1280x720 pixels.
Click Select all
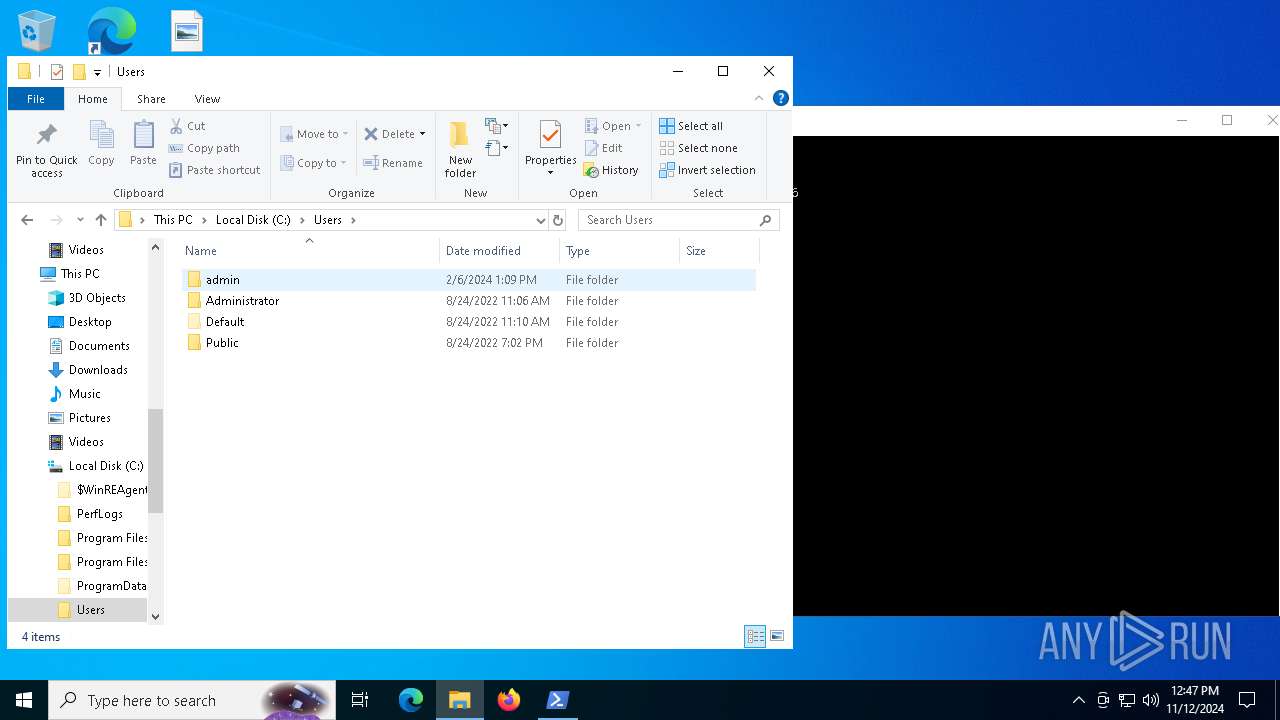click(x=691, y=126)
